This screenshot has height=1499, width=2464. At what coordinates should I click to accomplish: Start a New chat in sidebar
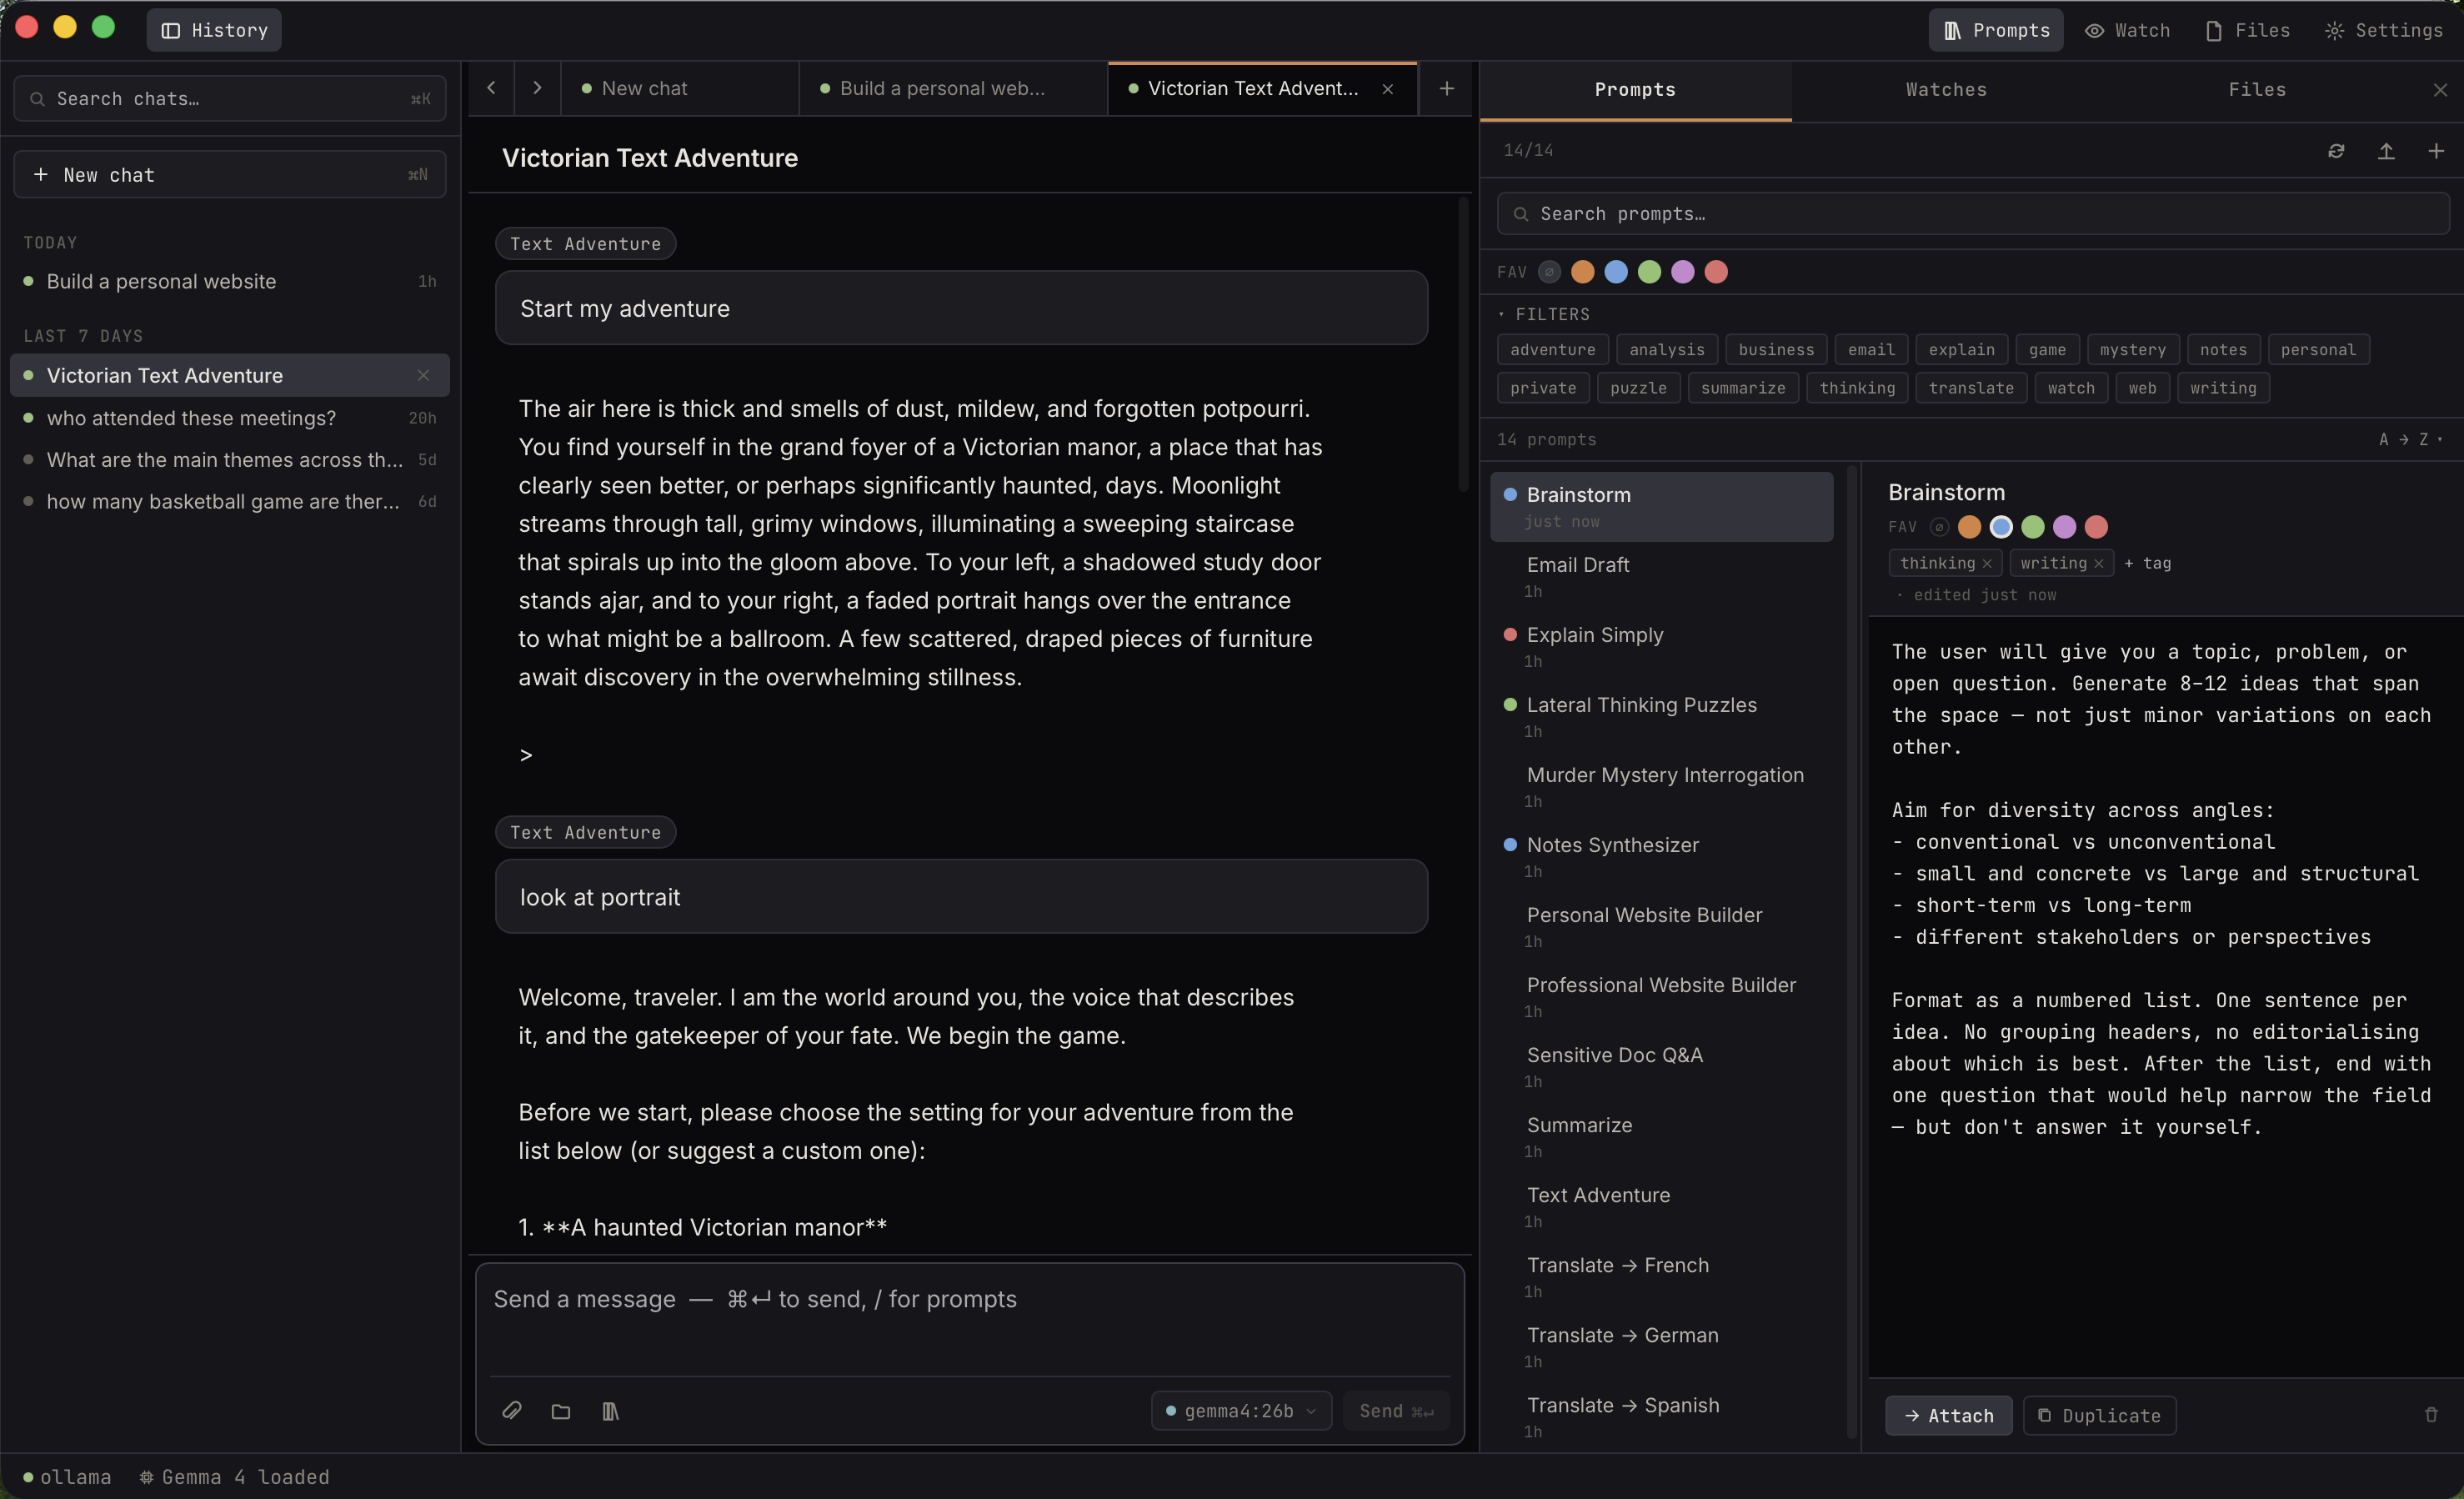[x=230, y=175]
